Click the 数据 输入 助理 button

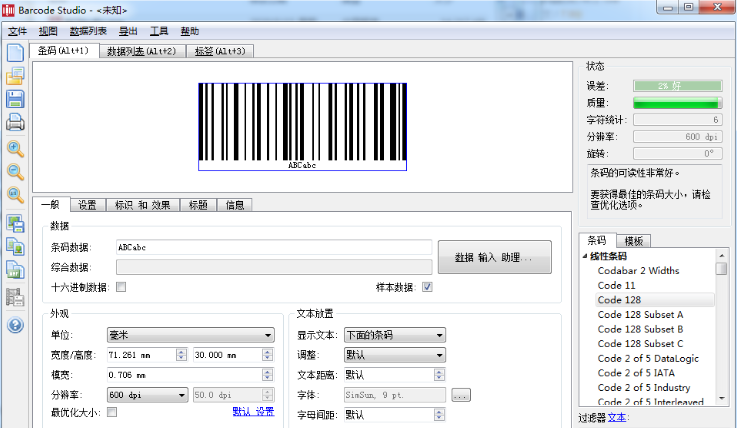click(x=494, y=257)
